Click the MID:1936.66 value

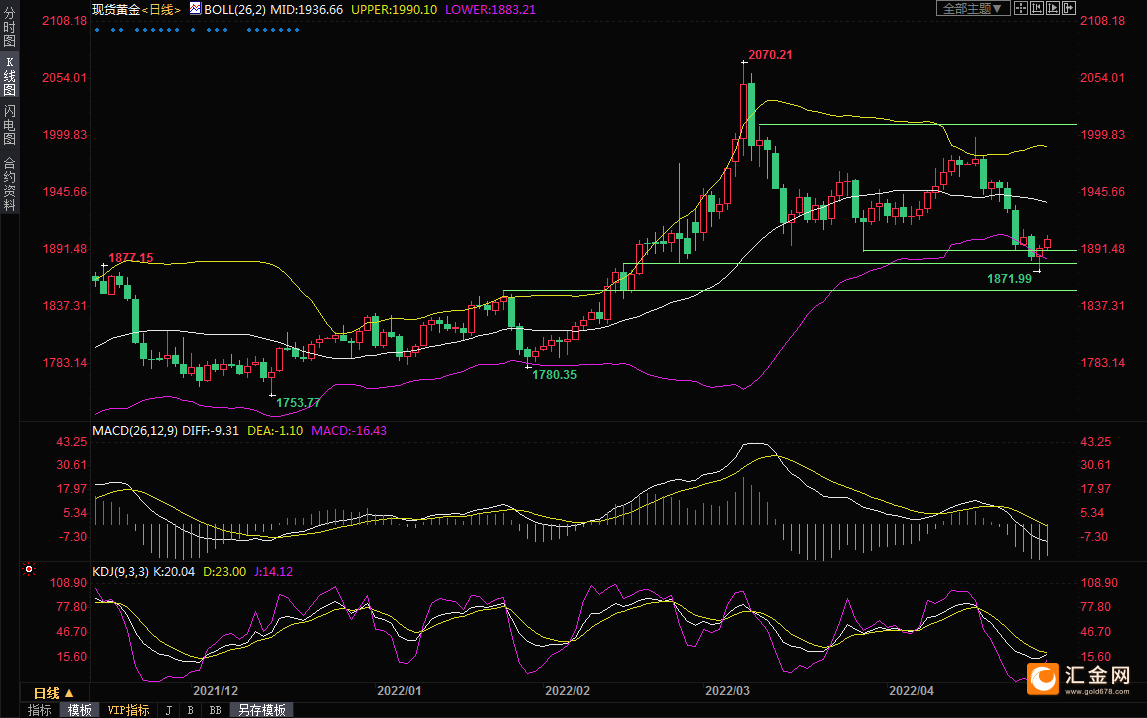click(307, 10)
